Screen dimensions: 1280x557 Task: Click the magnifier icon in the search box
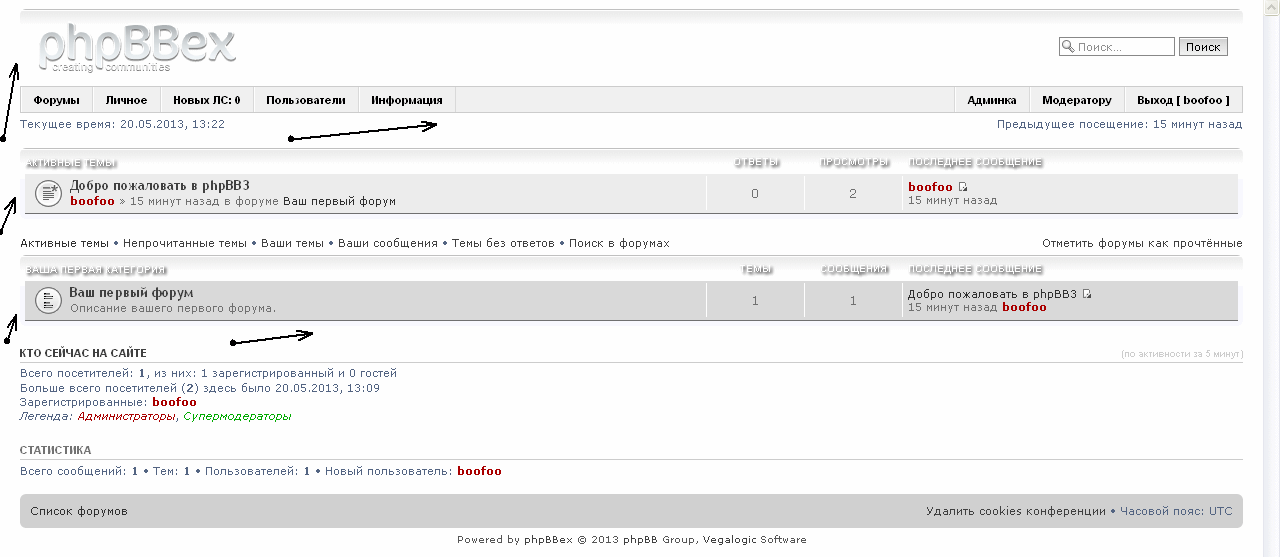(x=1068, y=46)
